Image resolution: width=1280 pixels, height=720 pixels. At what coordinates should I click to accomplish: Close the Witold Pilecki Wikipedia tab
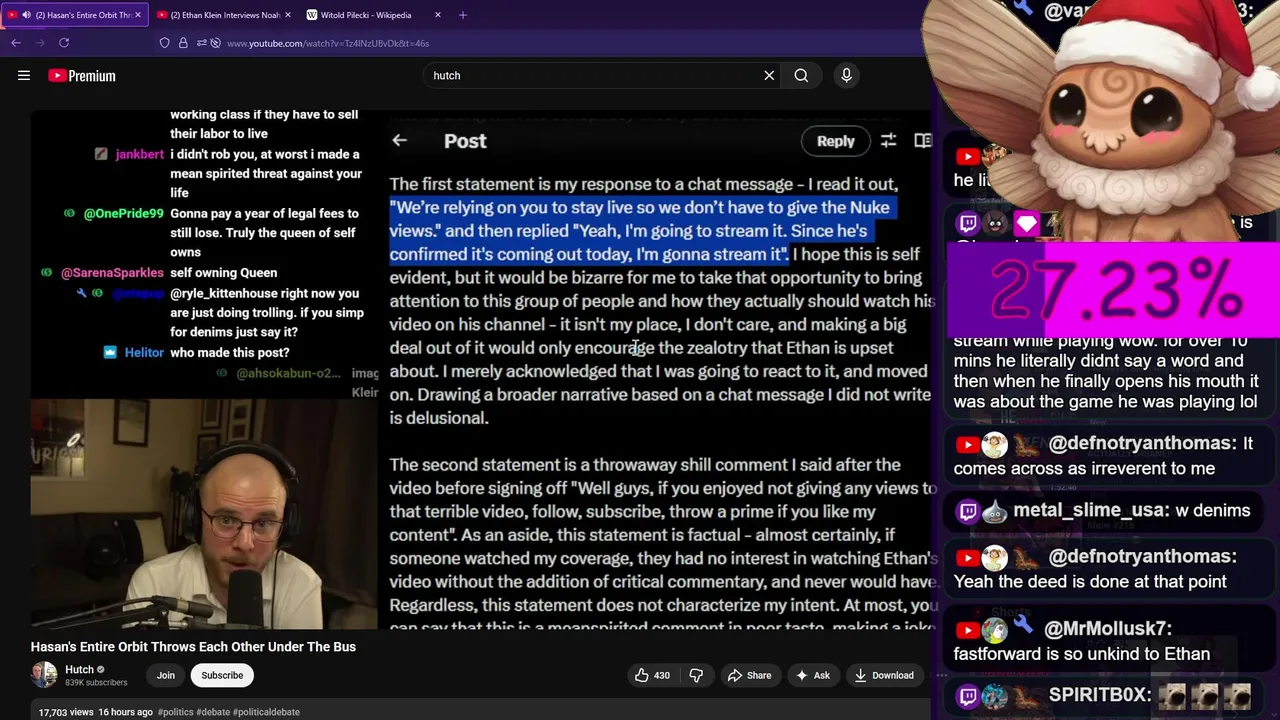tap(437, 15)
